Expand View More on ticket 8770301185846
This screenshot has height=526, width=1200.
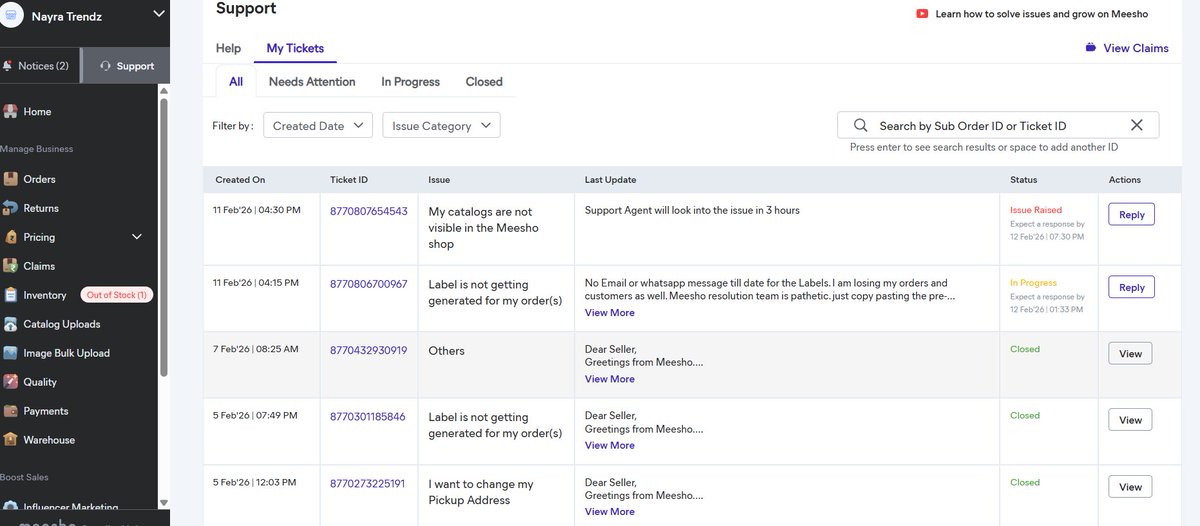point(609,445)
